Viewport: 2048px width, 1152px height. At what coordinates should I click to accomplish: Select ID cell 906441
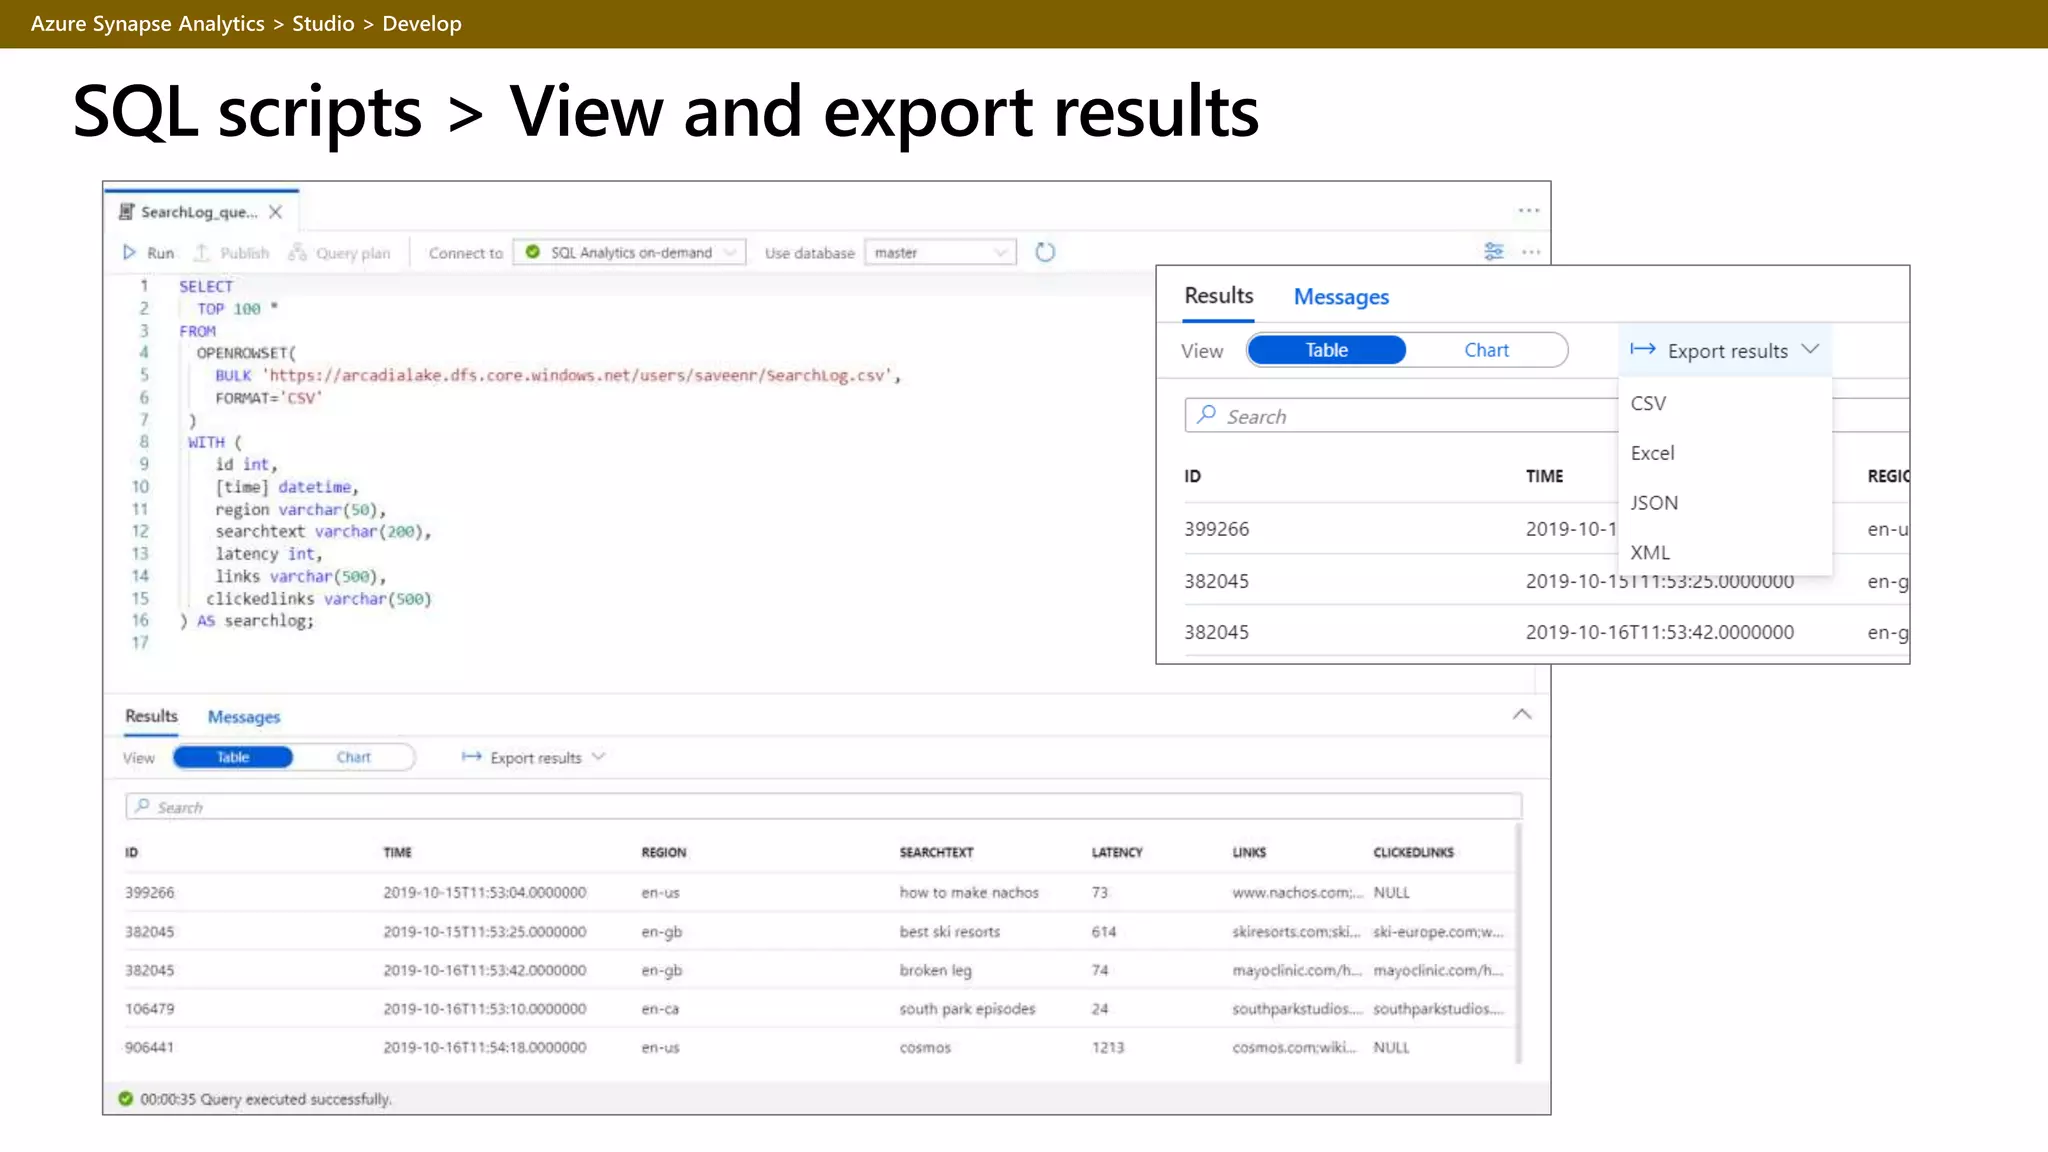(x=149, y=1047)
